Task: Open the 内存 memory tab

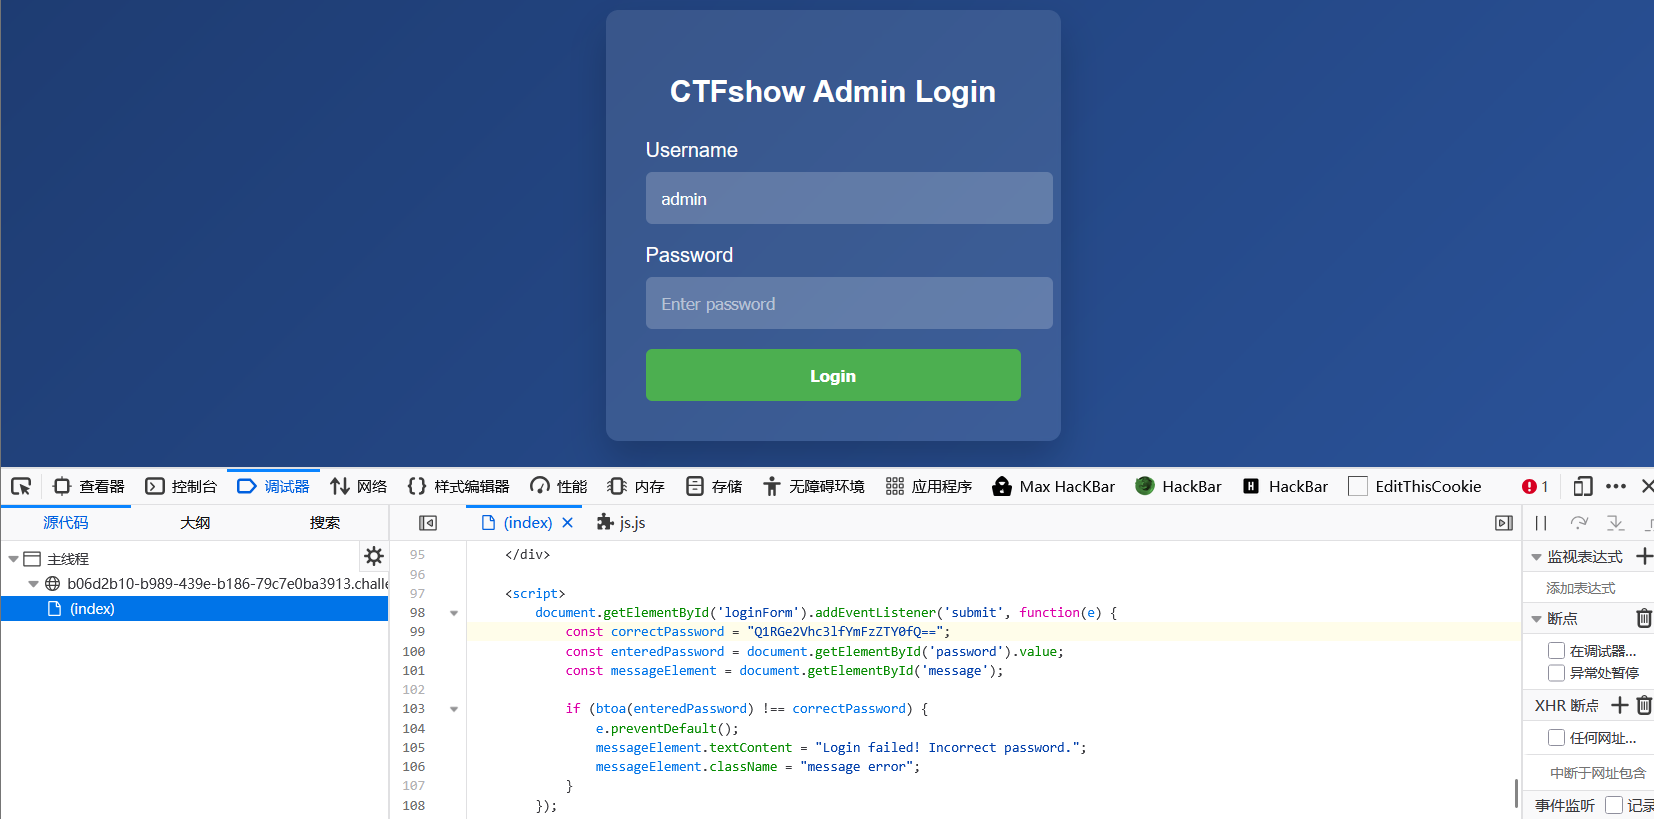Action: click(x=636, y=486)
